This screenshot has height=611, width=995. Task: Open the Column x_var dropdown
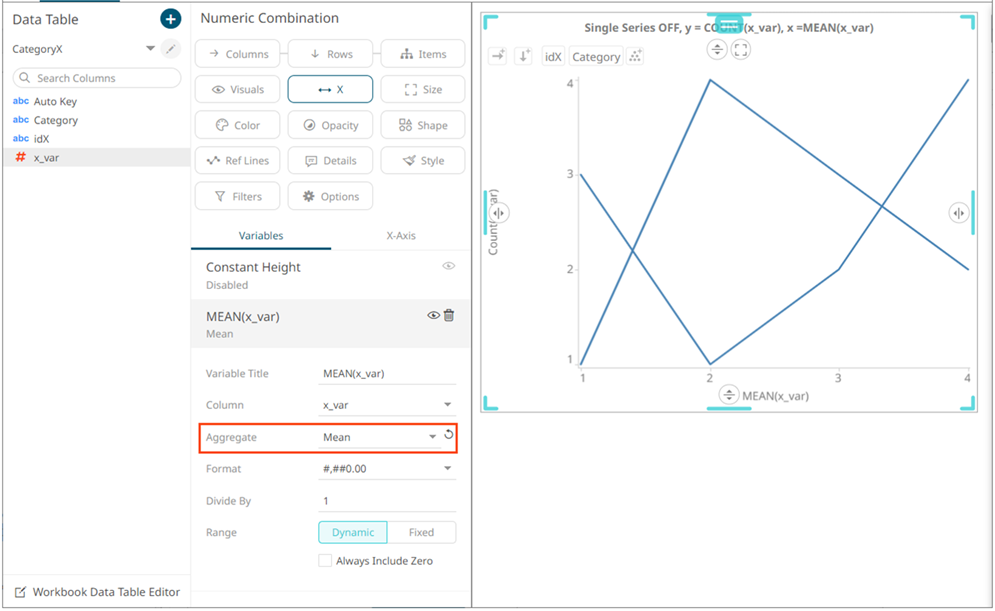click(387, 405)
